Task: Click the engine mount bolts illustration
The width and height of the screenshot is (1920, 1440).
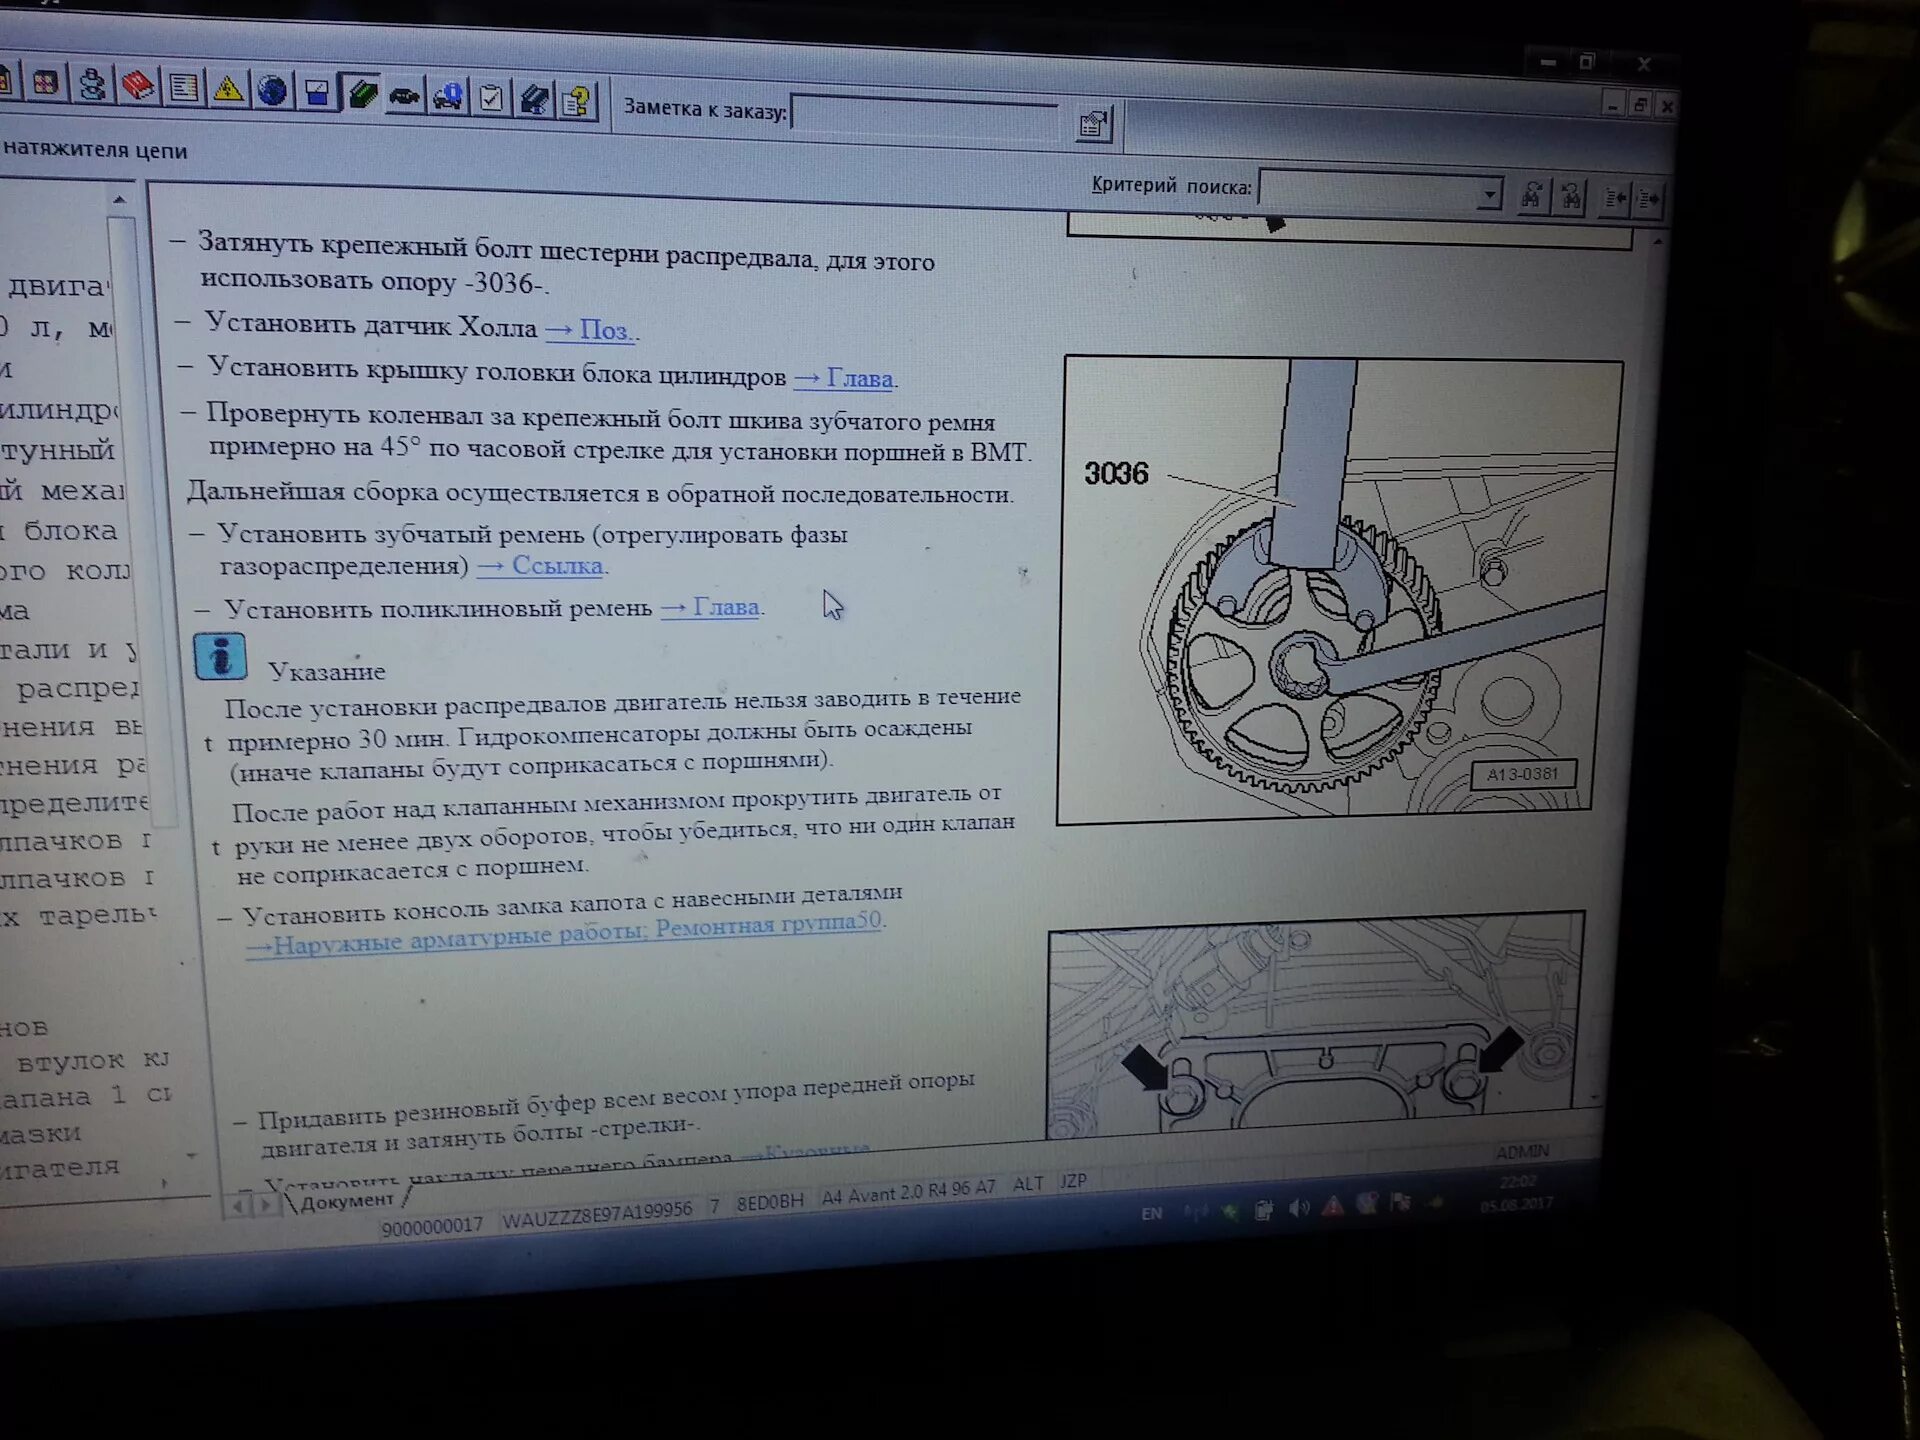Action: click(1316, 1025)
